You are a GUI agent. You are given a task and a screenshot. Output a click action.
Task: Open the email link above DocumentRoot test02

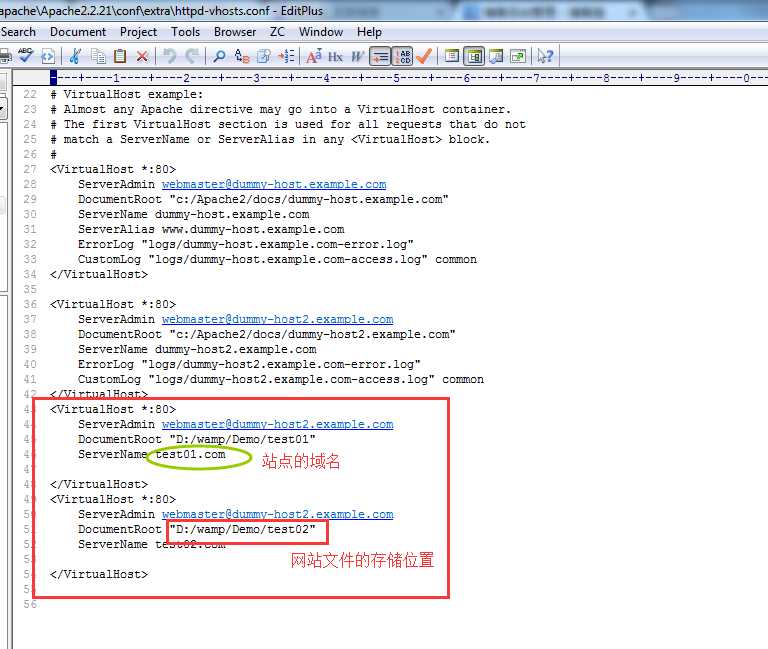(277, 514)
